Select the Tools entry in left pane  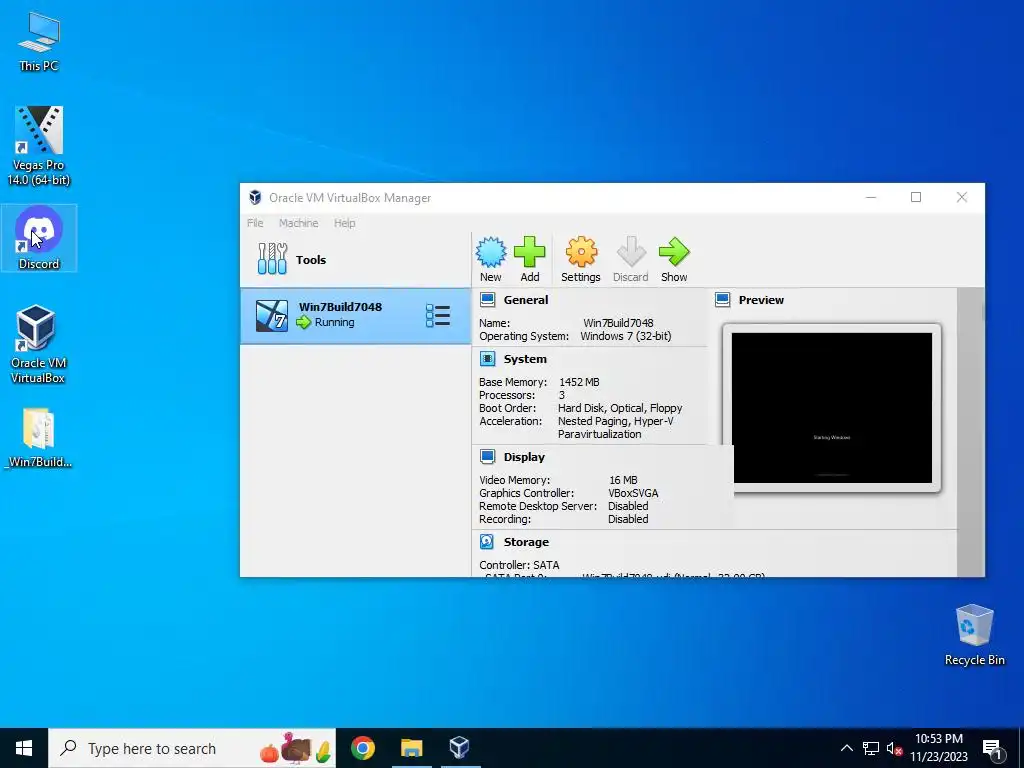355,259
